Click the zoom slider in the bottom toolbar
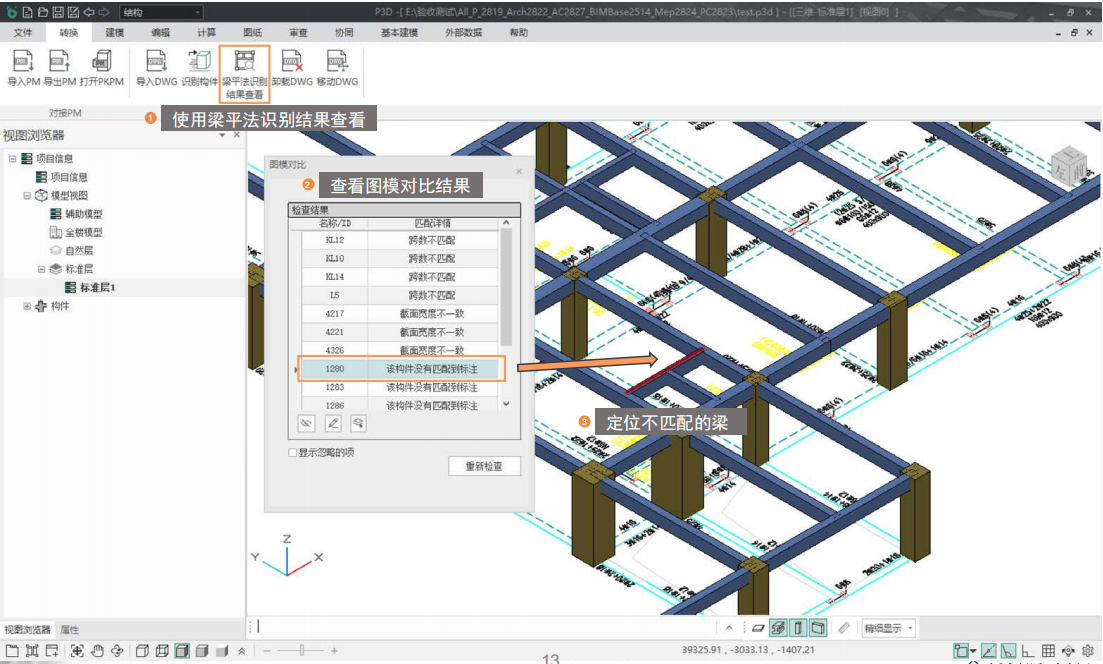The width and height of the screenshot is (1103, 664). pyautogui.click(x=300, y=651)
